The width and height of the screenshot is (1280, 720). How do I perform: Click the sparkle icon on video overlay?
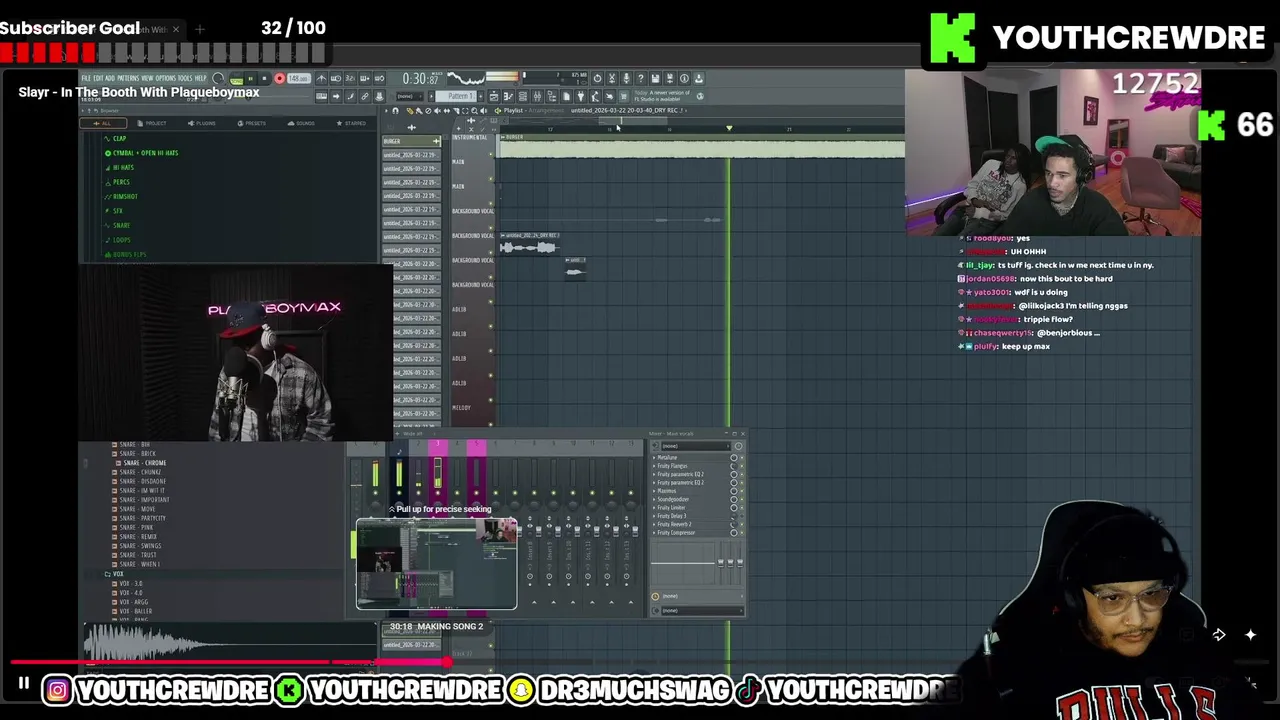point(1250,634)
